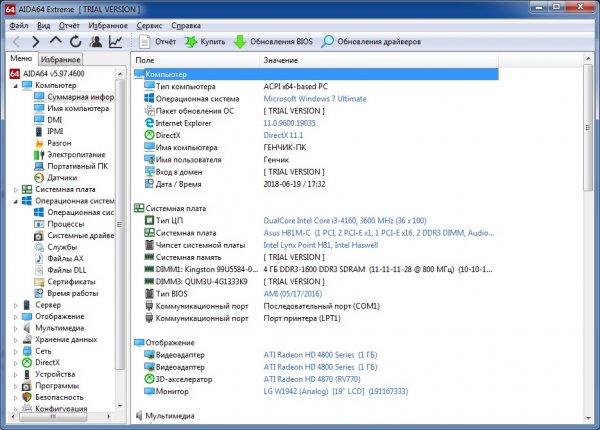
Task: Expand the DirectX tree node
Action: pos(14,361)
